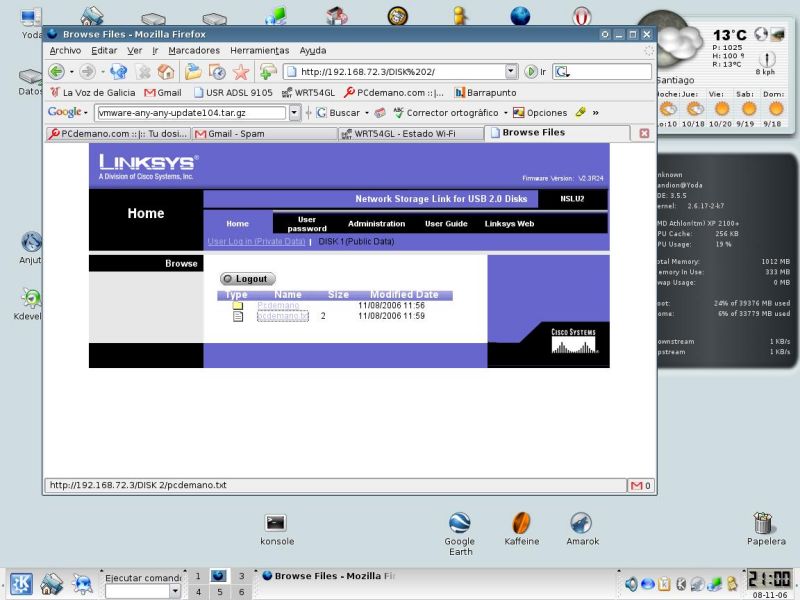The width and height of the screenshot is (800, 600).
Task: Click the 21:00 clock in the panel
Action: coord(769,580)
